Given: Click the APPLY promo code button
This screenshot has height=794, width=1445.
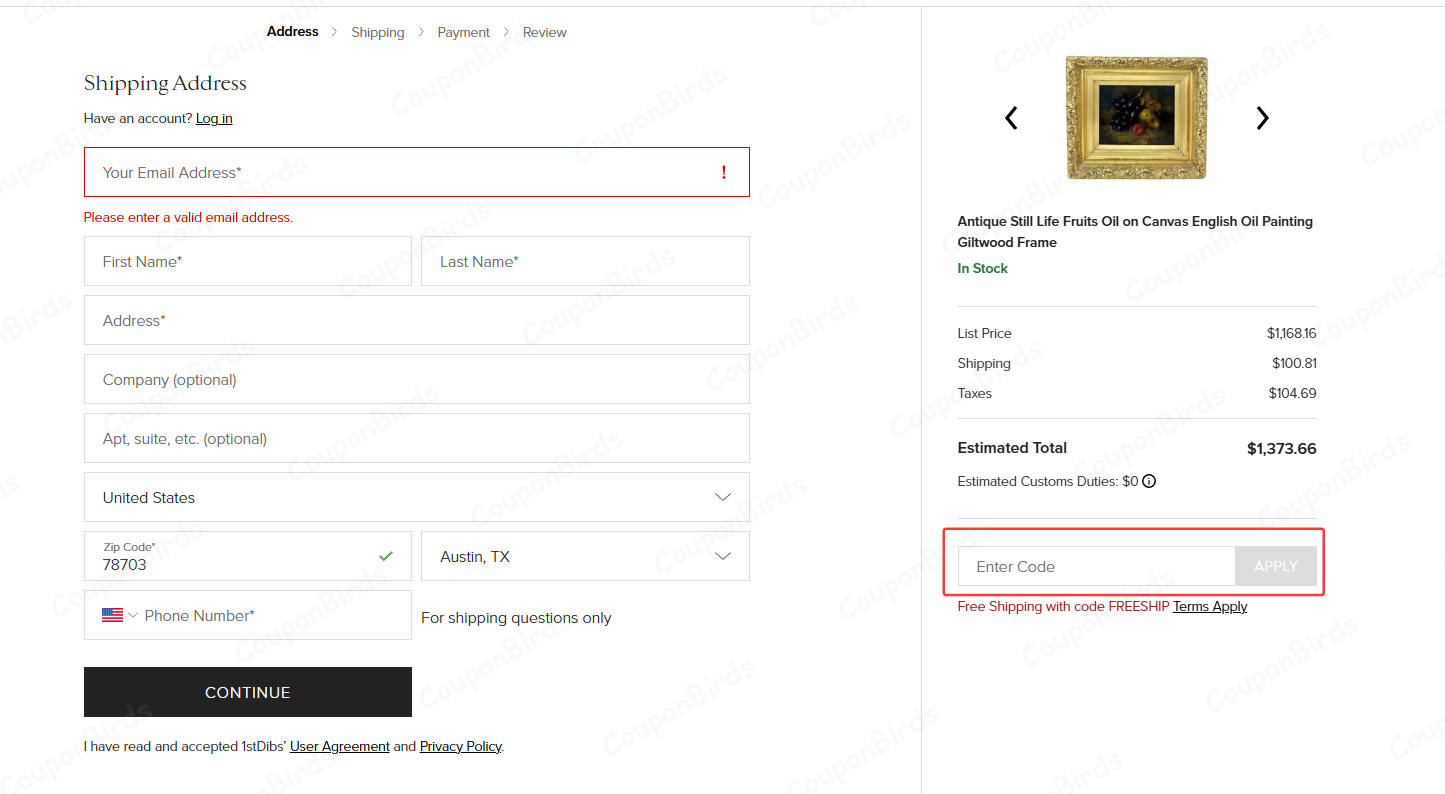Looking at the screenshot, I should [1276, 566].
